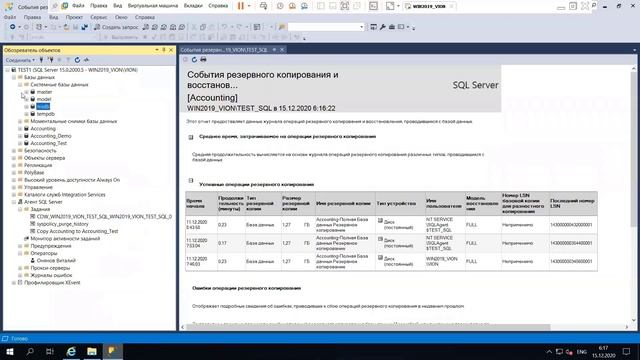Select operator 'Оненов Виталий' in tree
This screenshot has height=360, width=640.
pyautogui.click(x=56, y=260)
